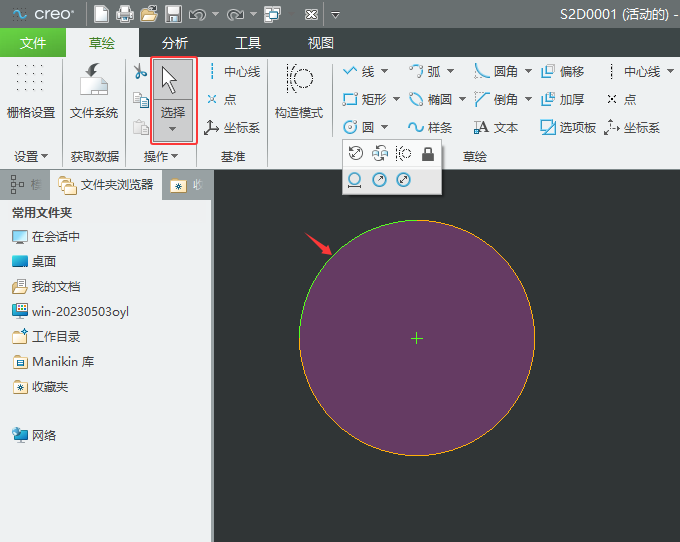Screen dimensions: 680x542
Task: Select the 圆 circle tool
Action: pyautogui.click(x=359, y=127)
